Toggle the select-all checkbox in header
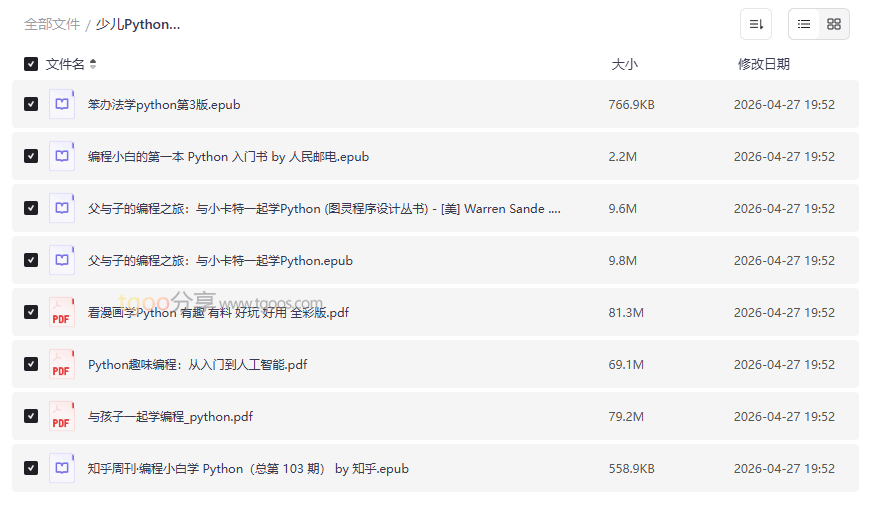This screenshot has height=514, width=874. pos(31,64)
